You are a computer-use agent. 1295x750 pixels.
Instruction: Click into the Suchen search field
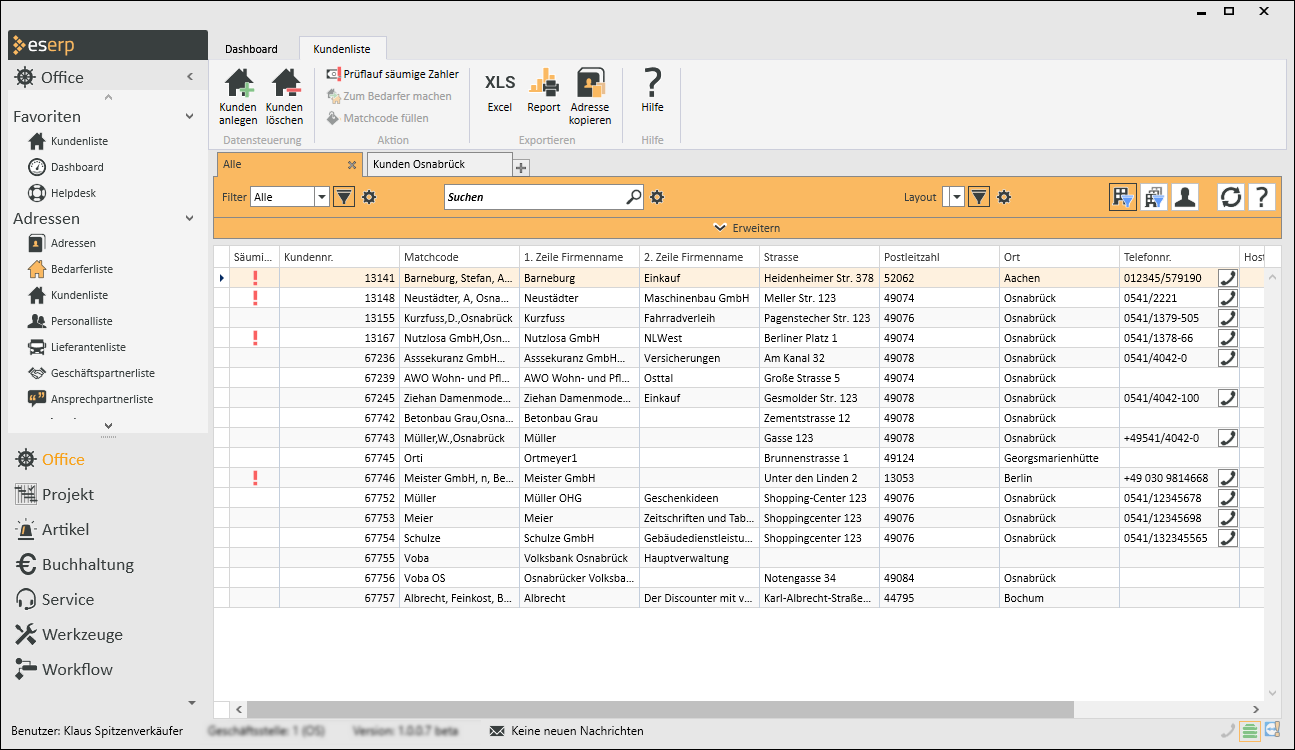[533, 197]
